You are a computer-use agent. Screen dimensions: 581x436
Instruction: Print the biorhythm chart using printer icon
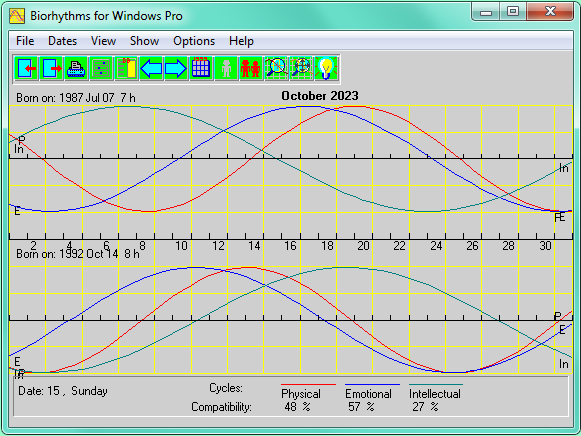coord(76,68)
